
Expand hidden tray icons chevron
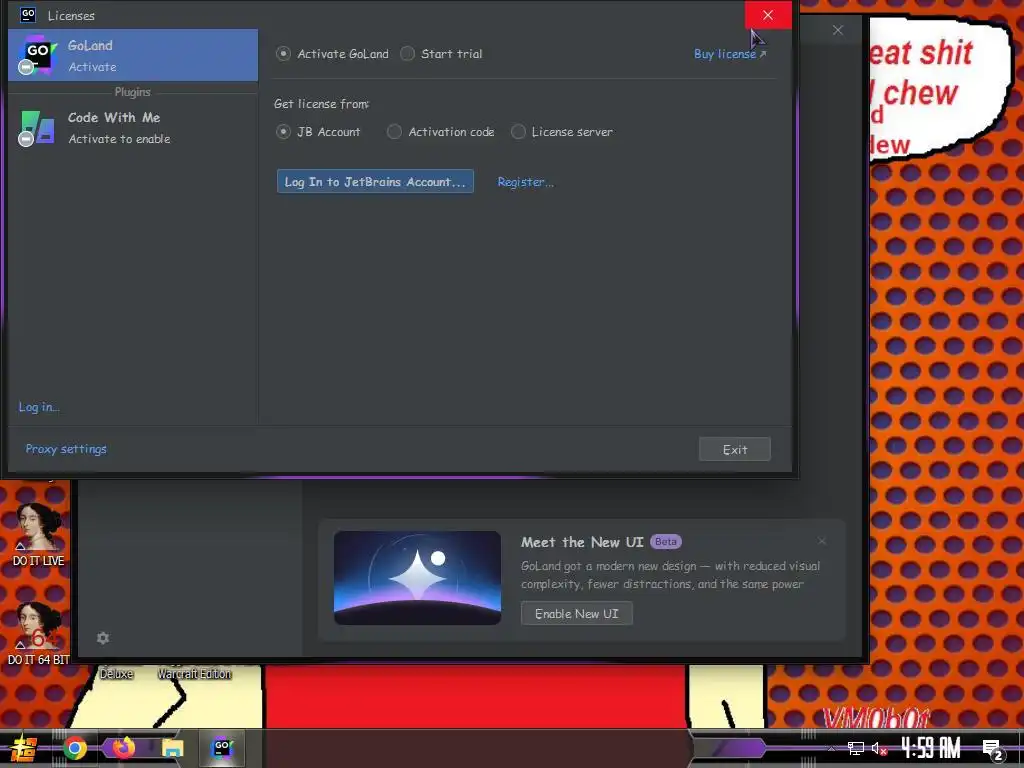point(831,748)
